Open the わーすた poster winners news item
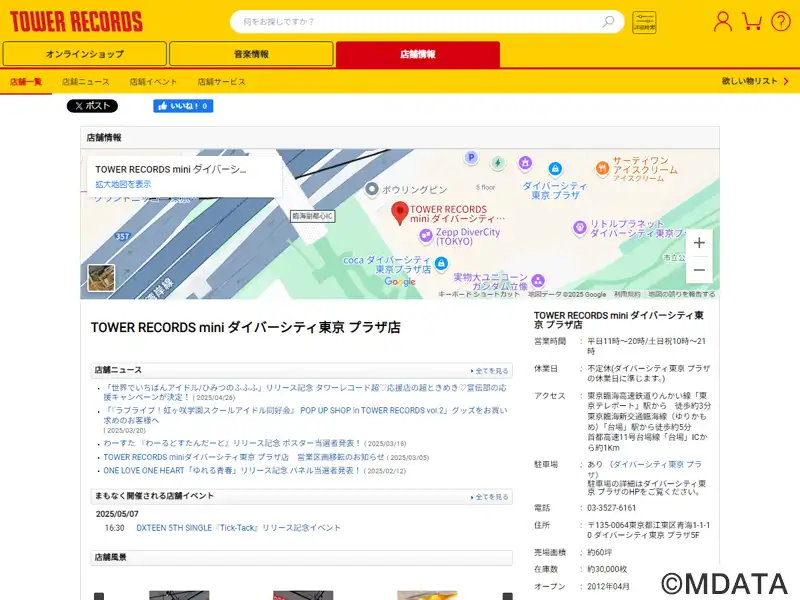 [232, 443]
